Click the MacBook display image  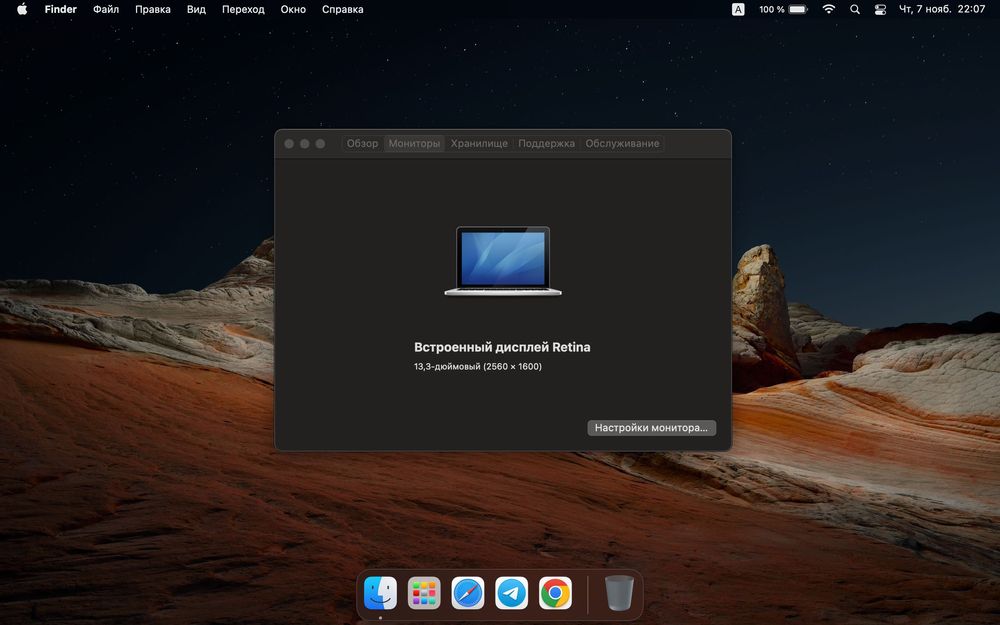tap(503, 261)
